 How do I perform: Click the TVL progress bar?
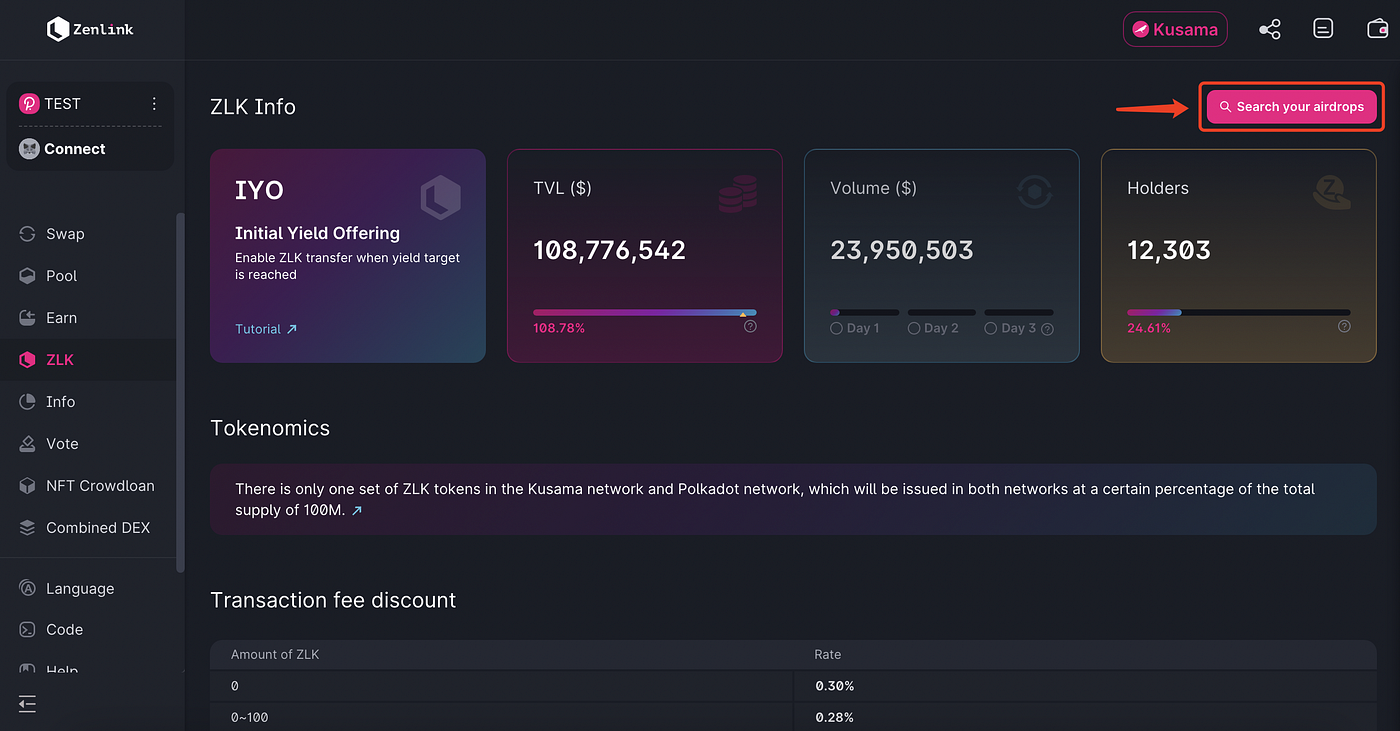644,313
